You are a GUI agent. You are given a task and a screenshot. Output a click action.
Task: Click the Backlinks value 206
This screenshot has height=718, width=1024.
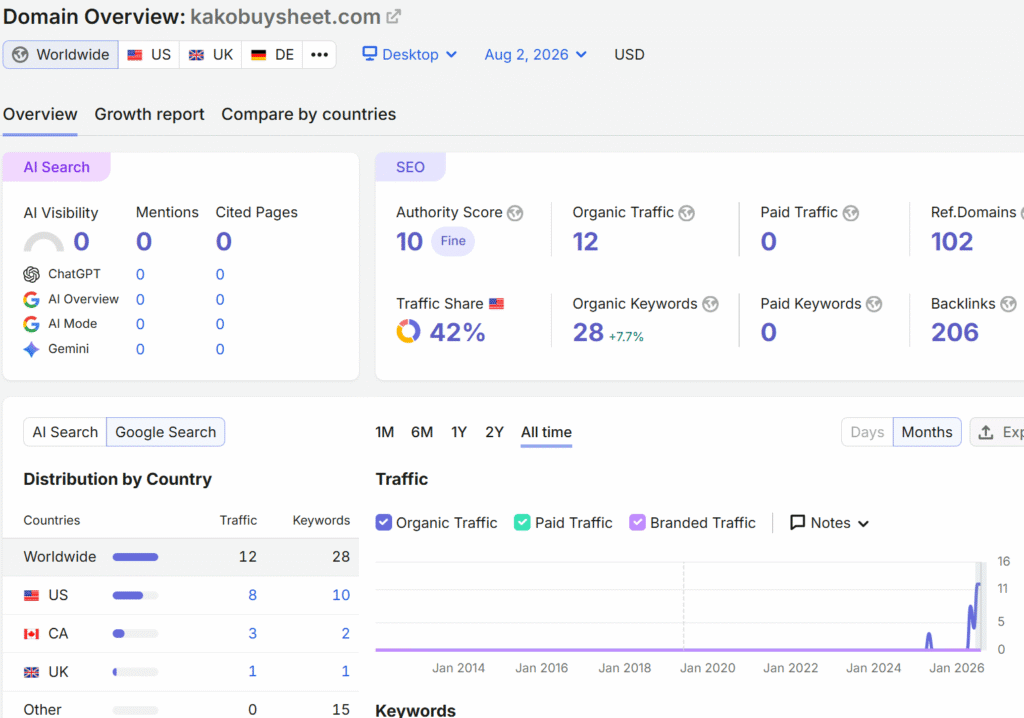(955, 333)
